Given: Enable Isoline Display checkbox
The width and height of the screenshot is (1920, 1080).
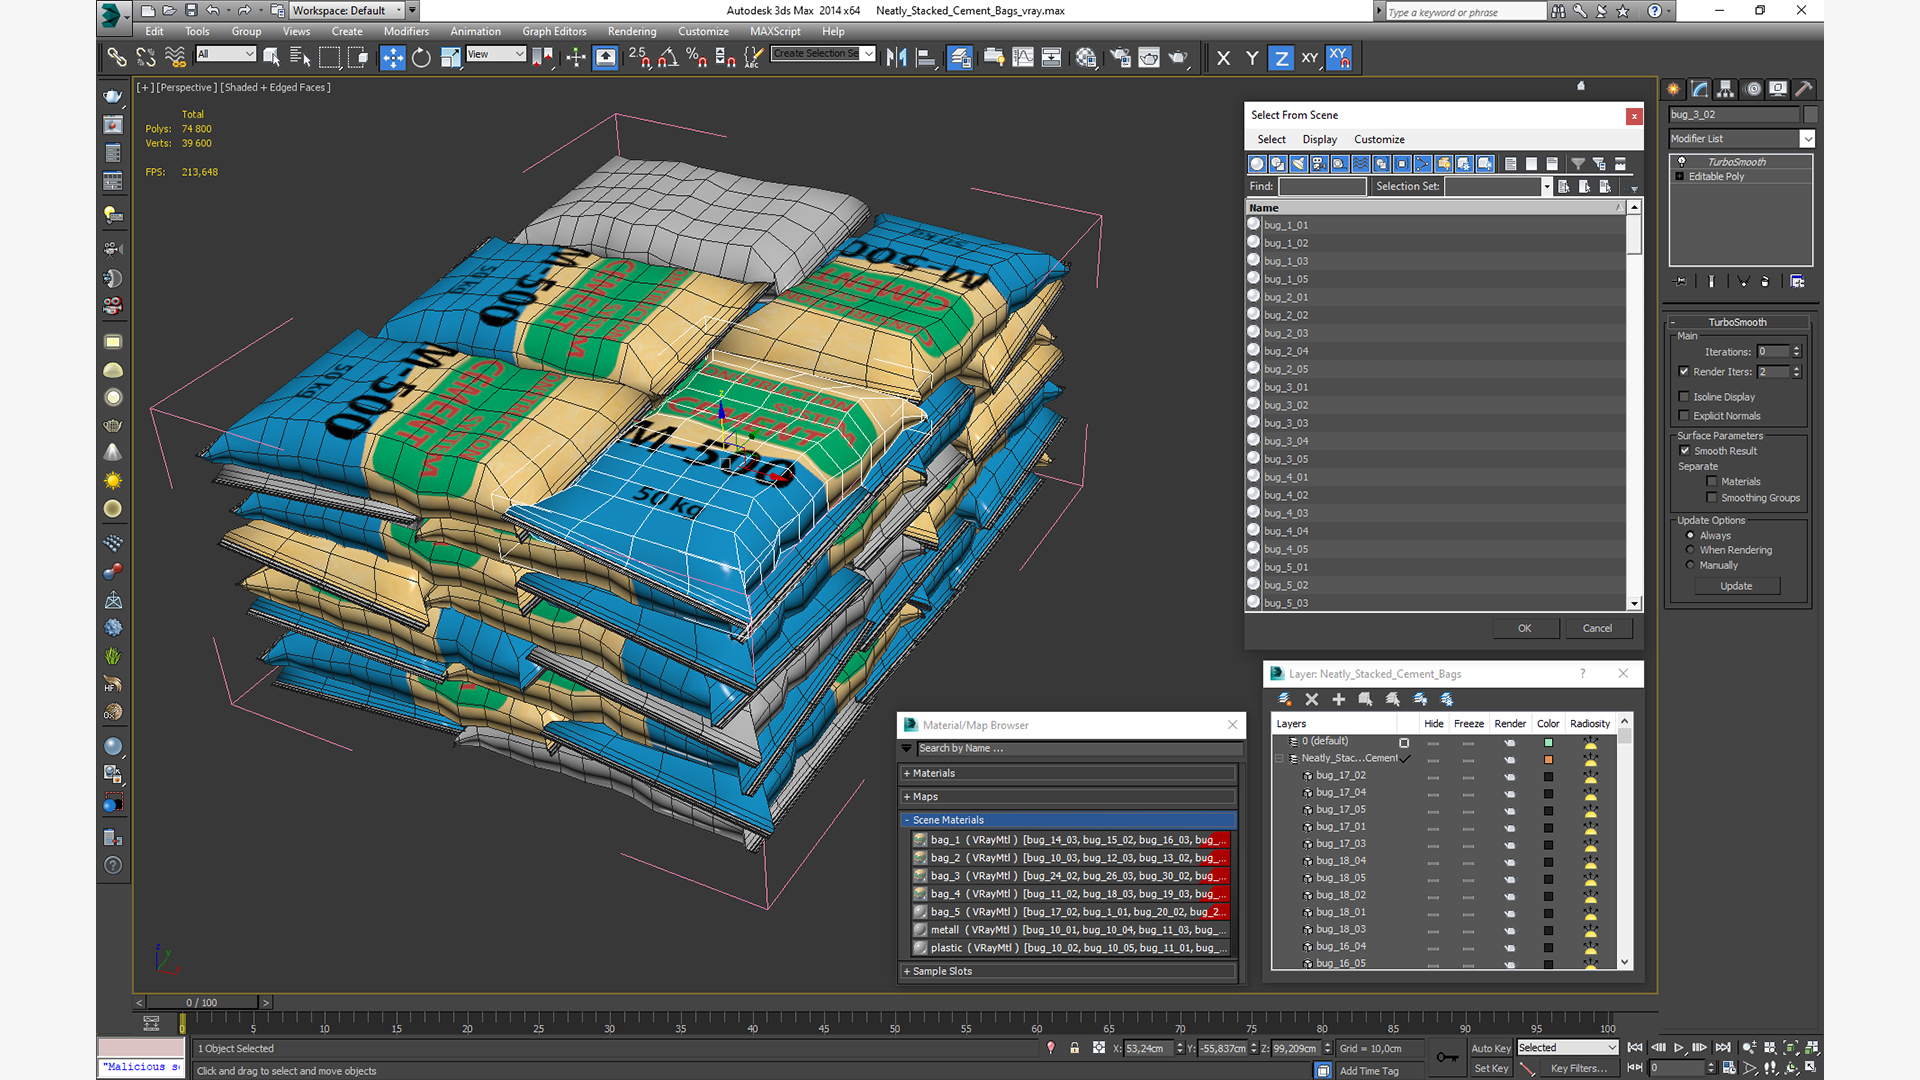Looking at the screenshot, I should click(1684, 397).
